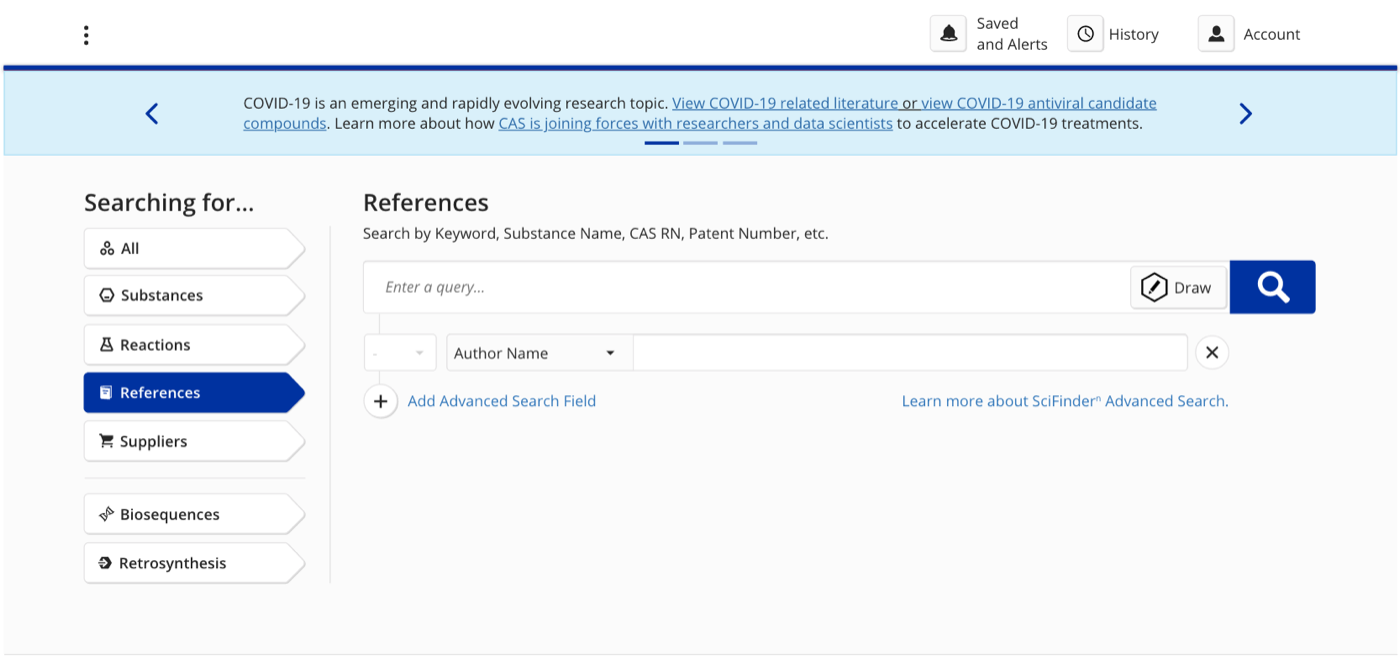Screen dimensions: 1400x672
Task: Open the boolean operator dropdown
Action: (400, 353)
